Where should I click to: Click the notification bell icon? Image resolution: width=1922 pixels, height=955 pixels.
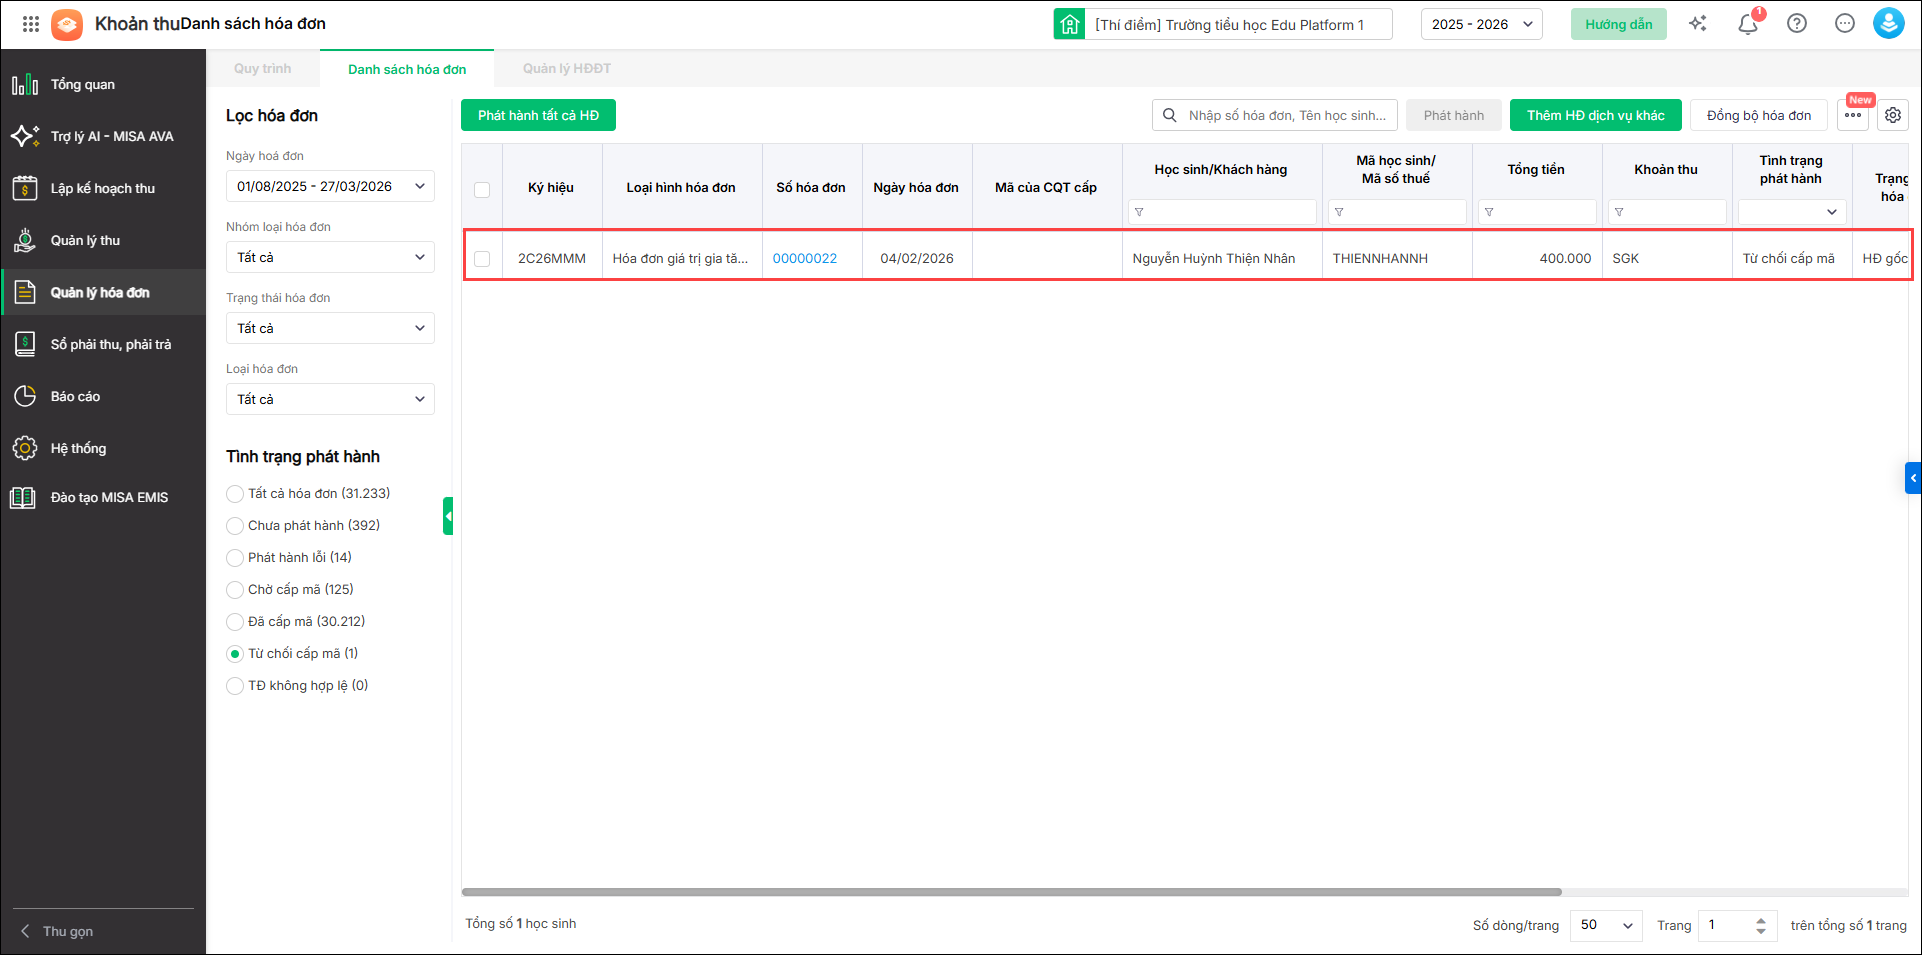click(1747, 24)
